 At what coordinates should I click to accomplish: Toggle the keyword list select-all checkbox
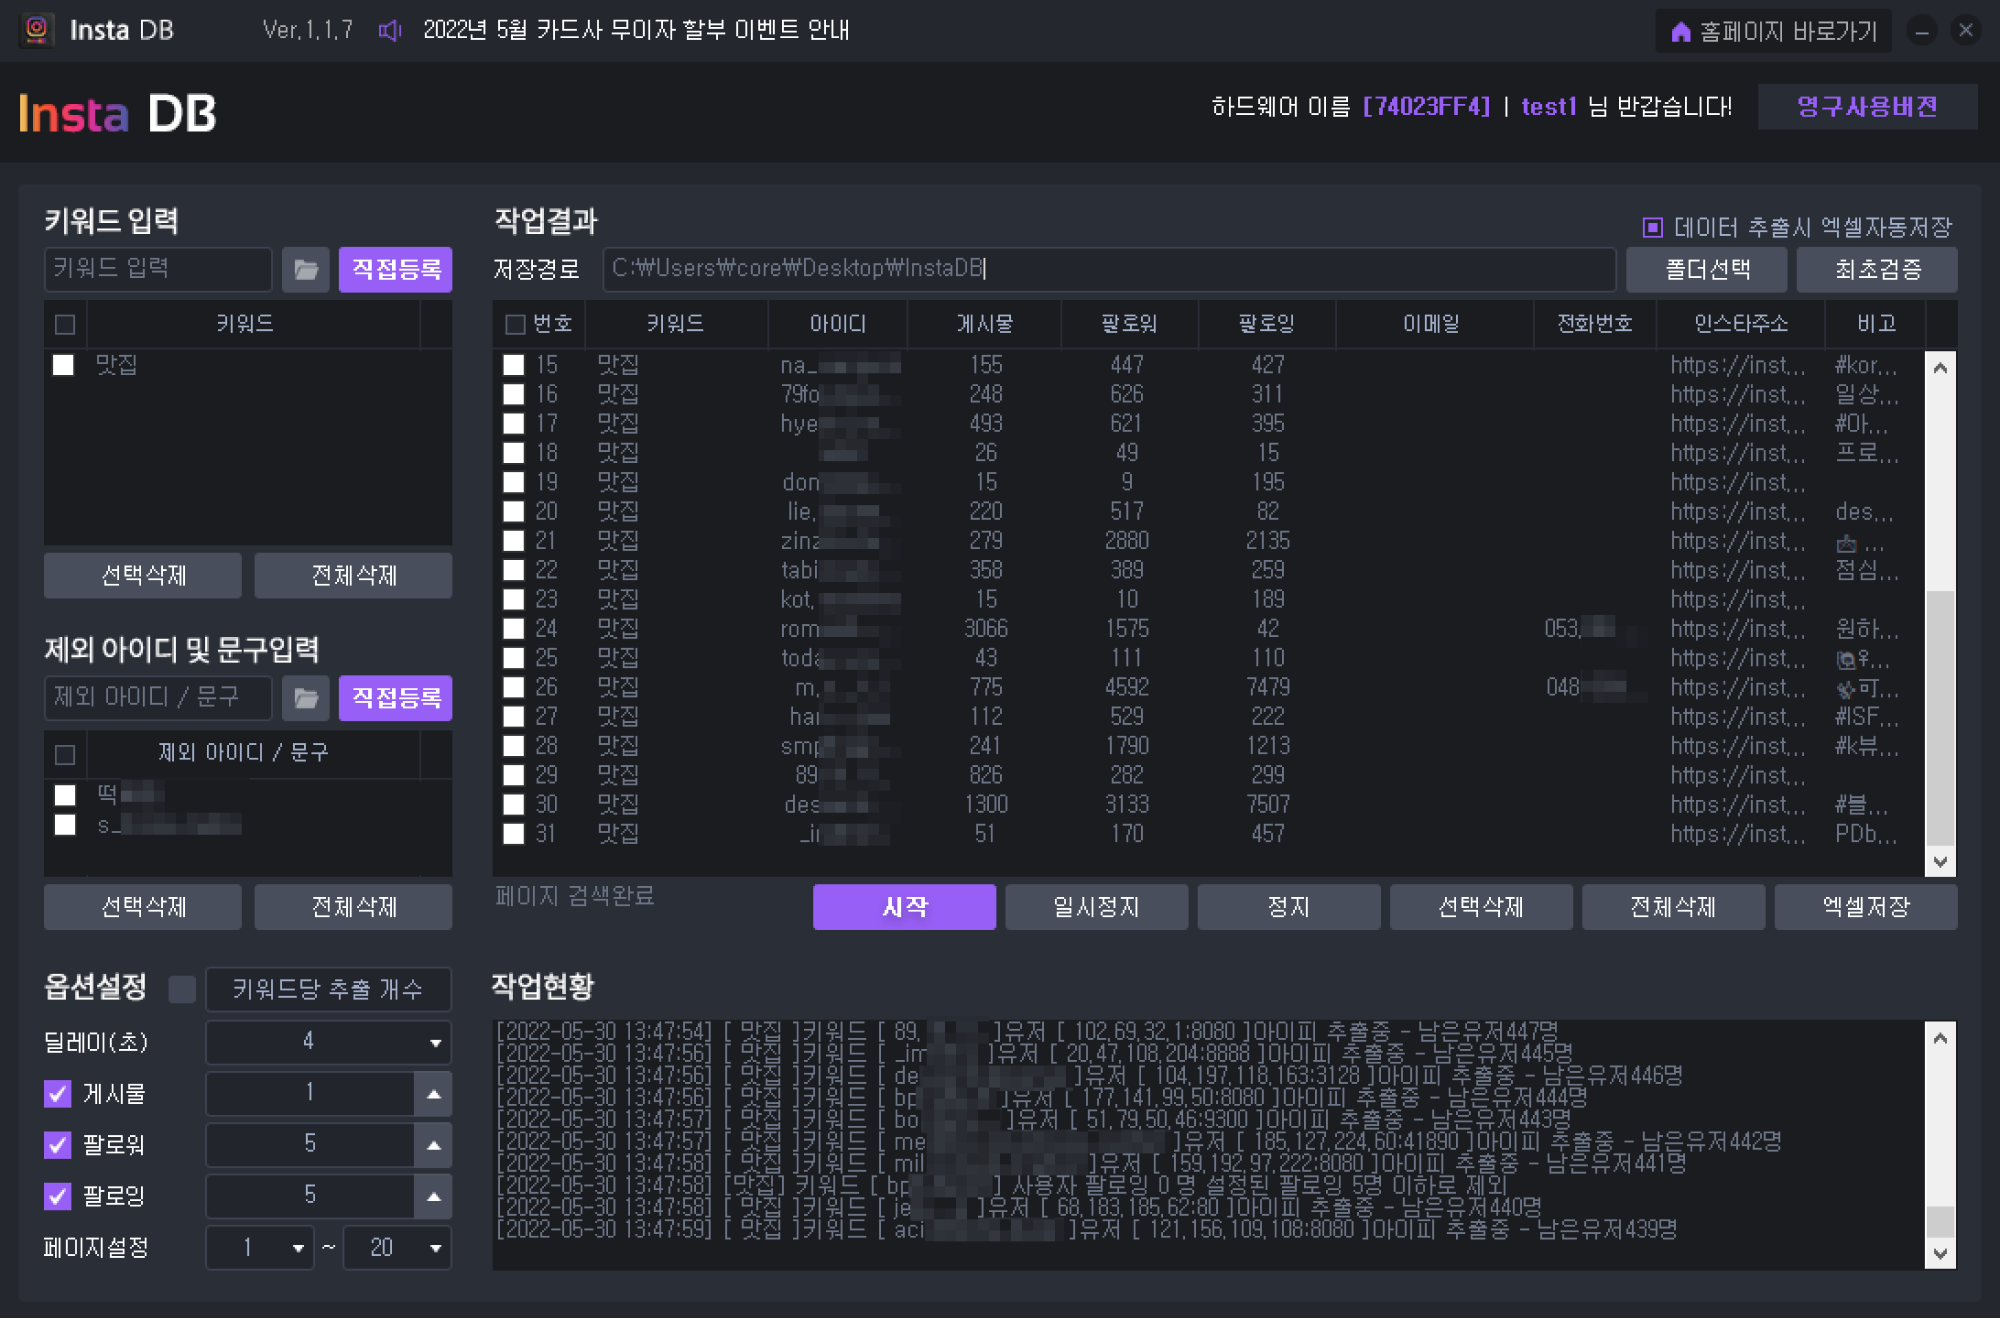click(x=65, y=325)
